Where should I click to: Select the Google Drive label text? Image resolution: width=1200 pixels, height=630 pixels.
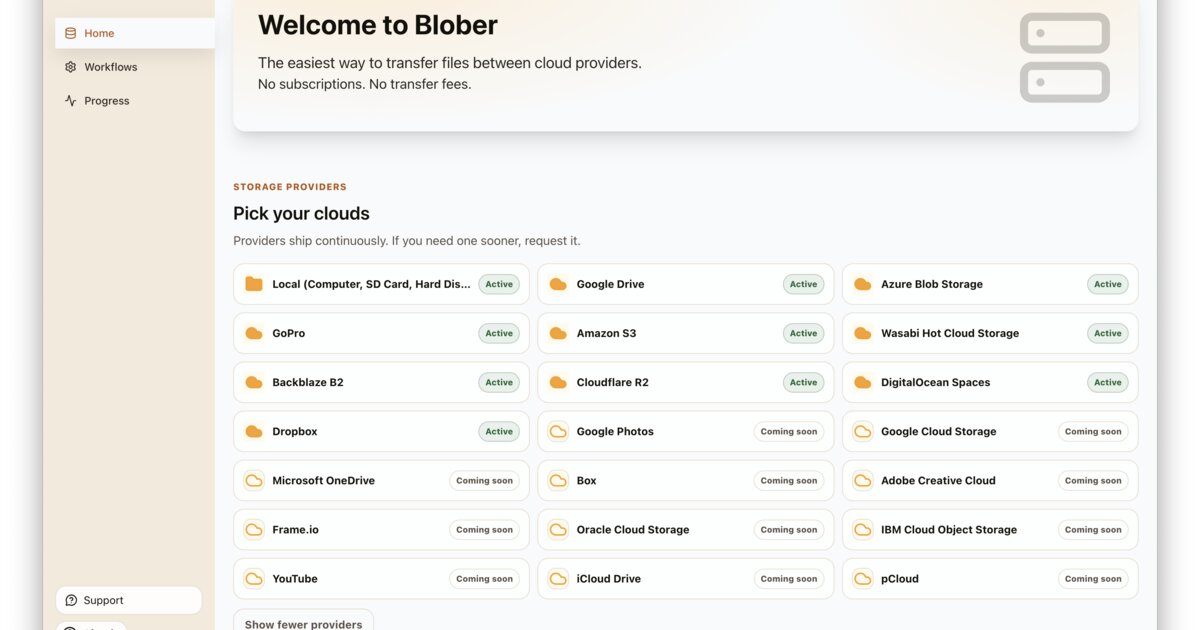610,284
